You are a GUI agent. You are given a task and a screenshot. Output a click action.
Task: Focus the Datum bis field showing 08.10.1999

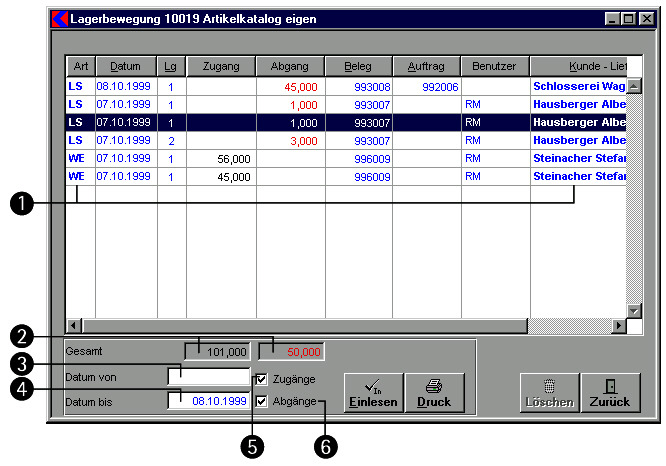coord(209,401)
